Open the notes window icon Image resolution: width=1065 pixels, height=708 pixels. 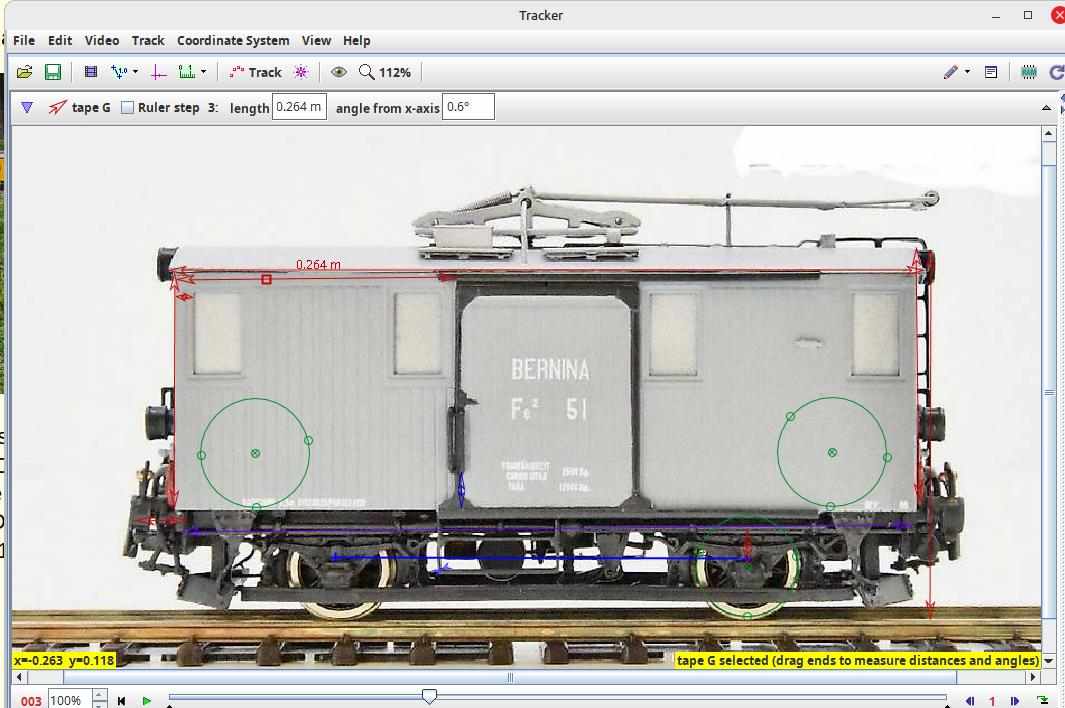click(991, 71)
